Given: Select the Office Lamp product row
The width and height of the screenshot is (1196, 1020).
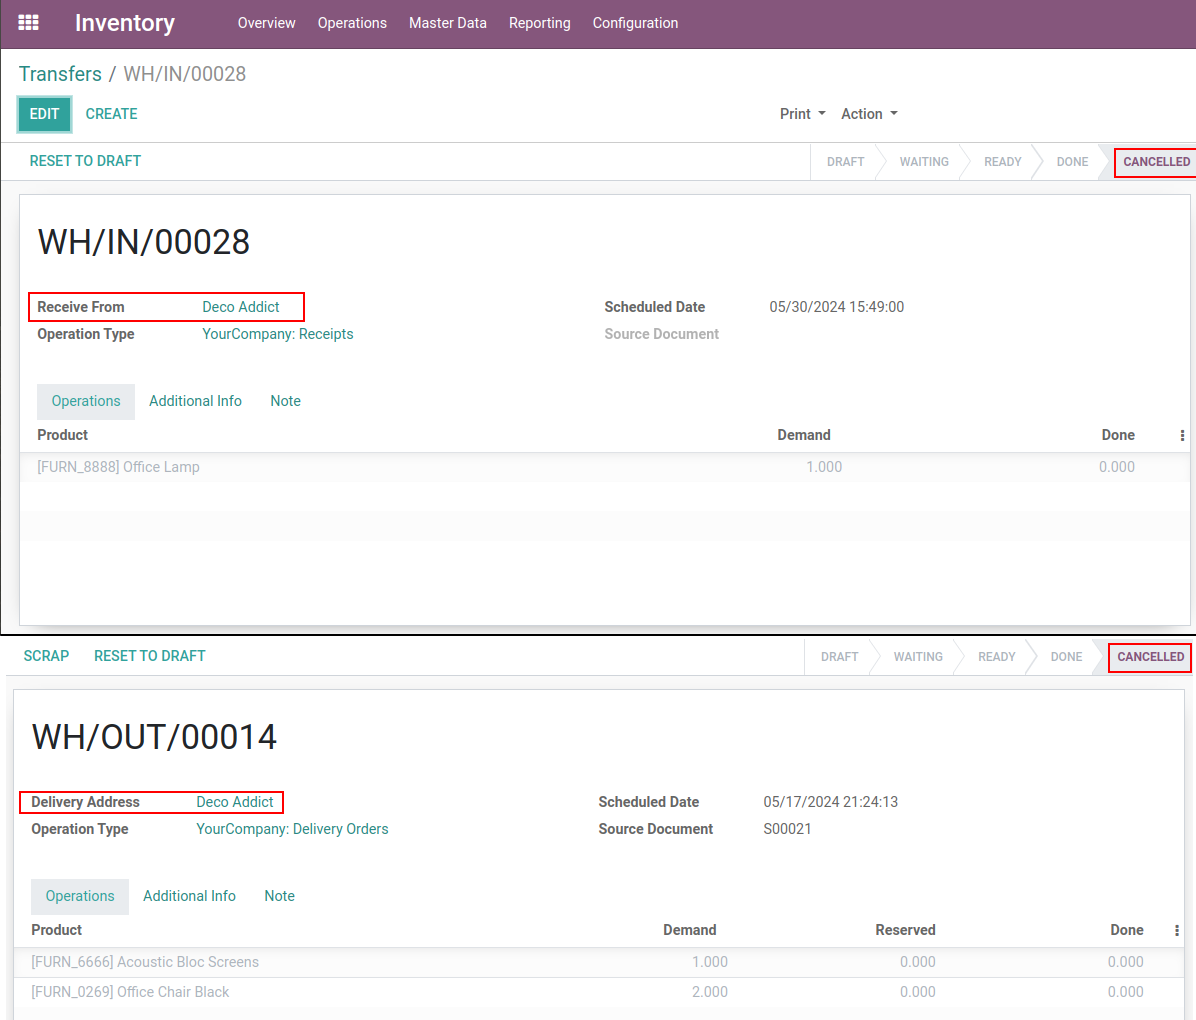Looking at the screenshot, I should [x=118, y=467].
